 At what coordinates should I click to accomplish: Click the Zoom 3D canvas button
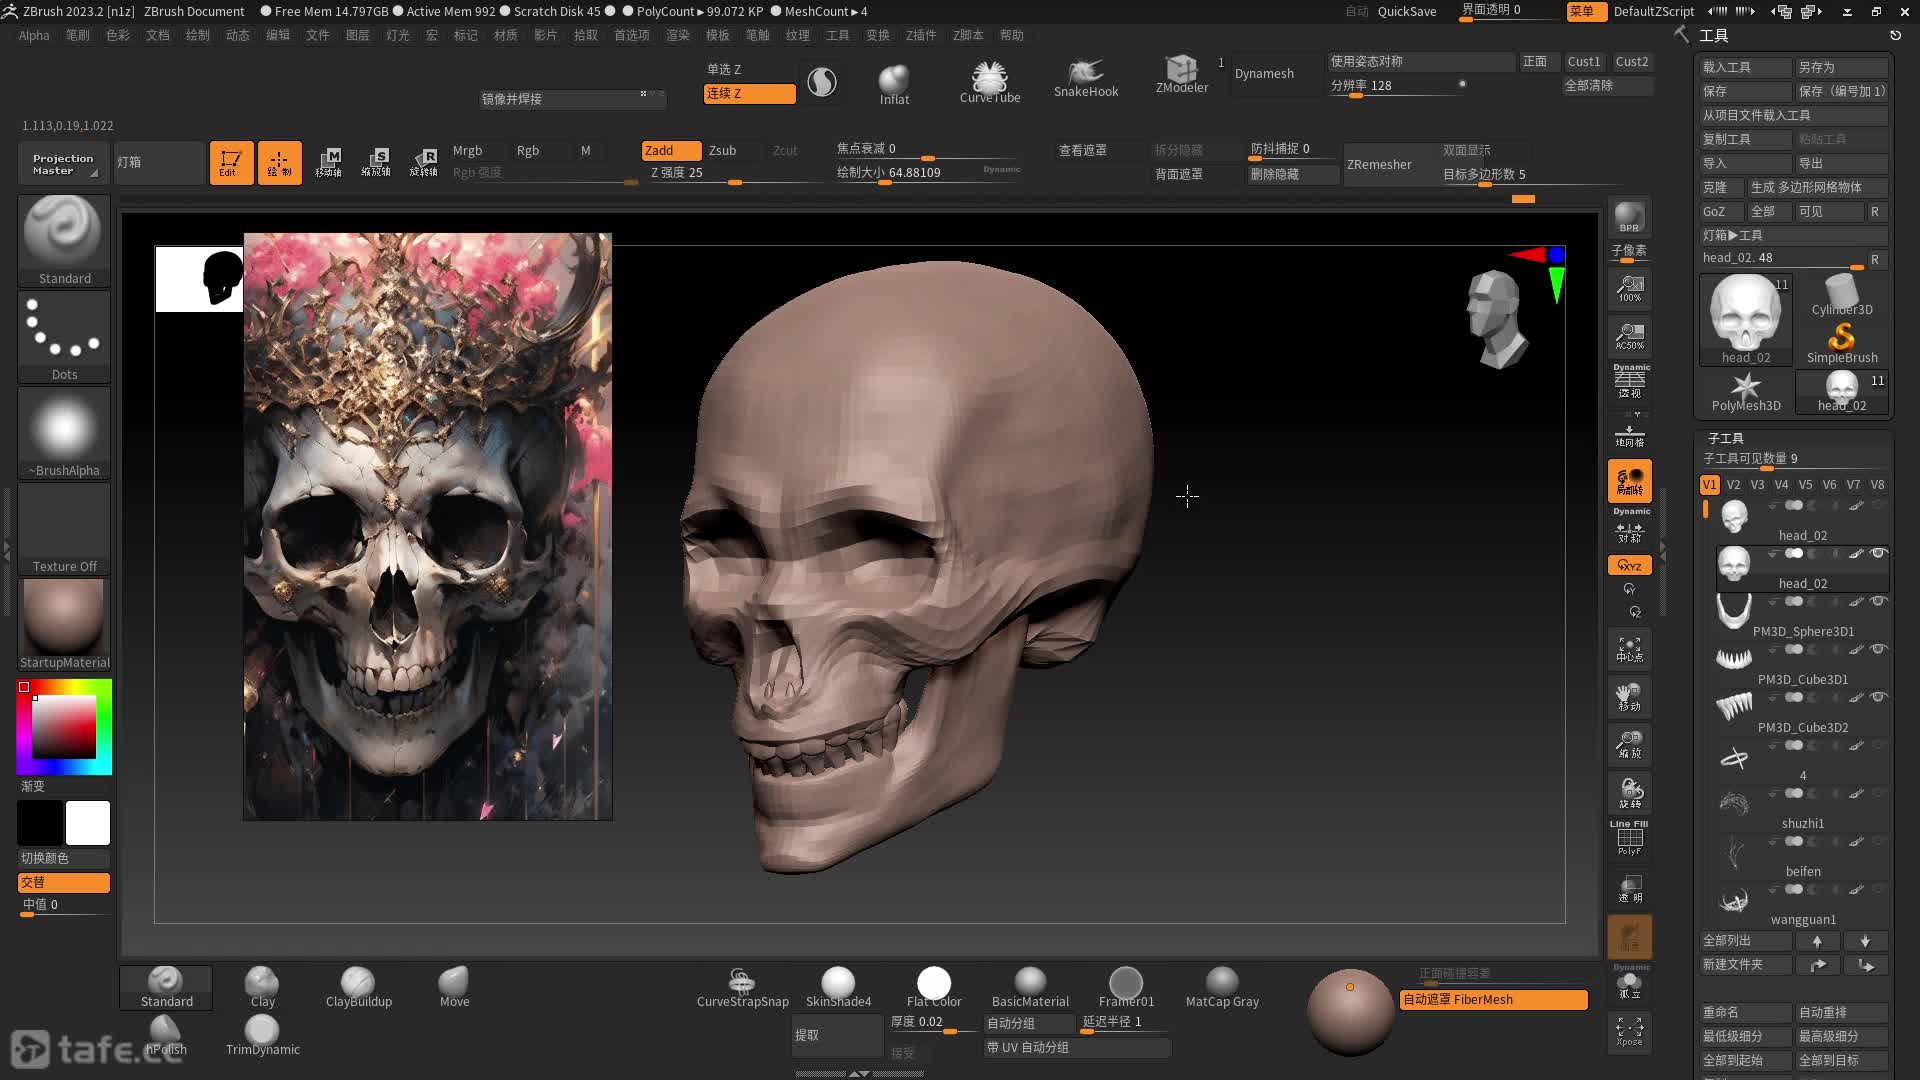pos(1629,744)
